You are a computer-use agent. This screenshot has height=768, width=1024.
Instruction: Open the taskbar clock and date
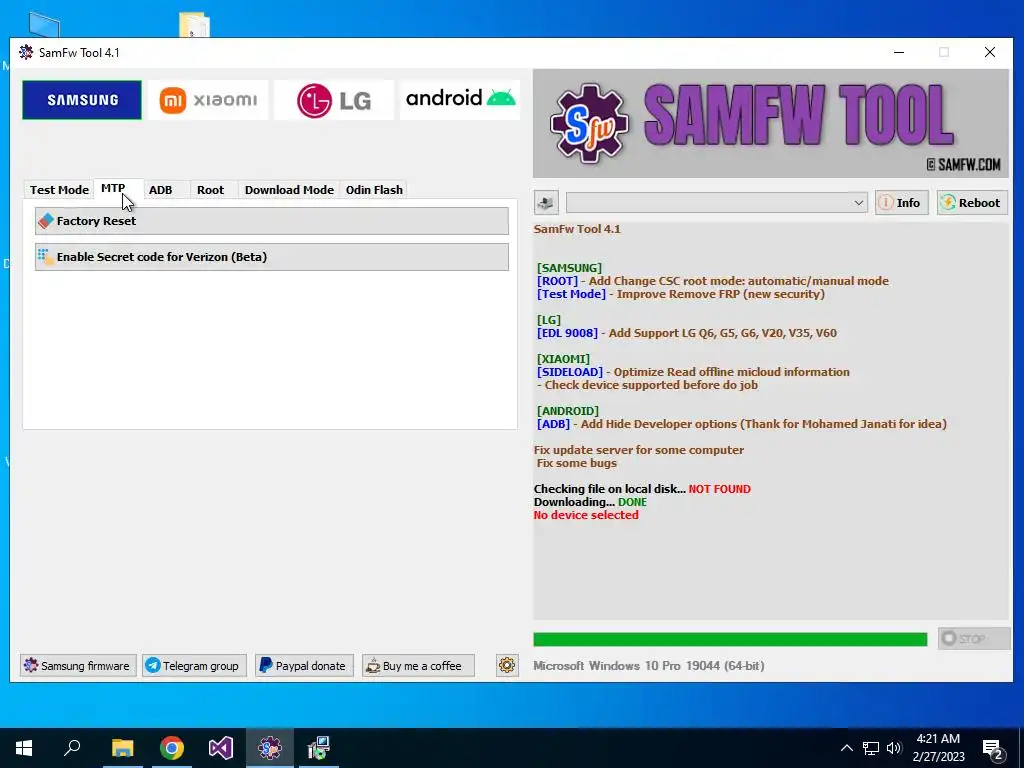click(938, 748)
